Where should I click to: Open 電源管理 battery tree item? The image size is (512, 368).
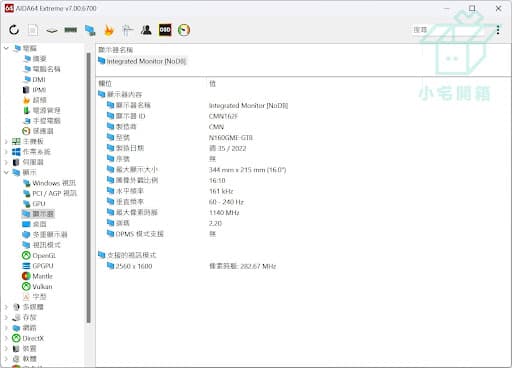pyautogui.click(x=41, y=110)
